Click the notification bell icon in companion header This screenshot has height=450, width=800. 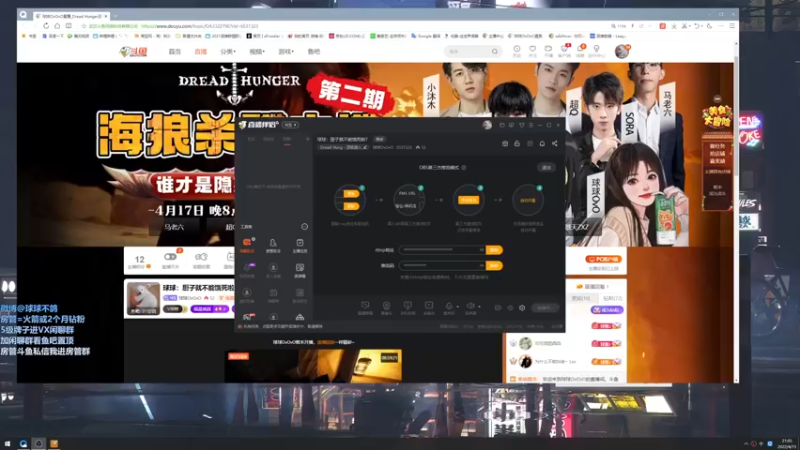(542, 144)
